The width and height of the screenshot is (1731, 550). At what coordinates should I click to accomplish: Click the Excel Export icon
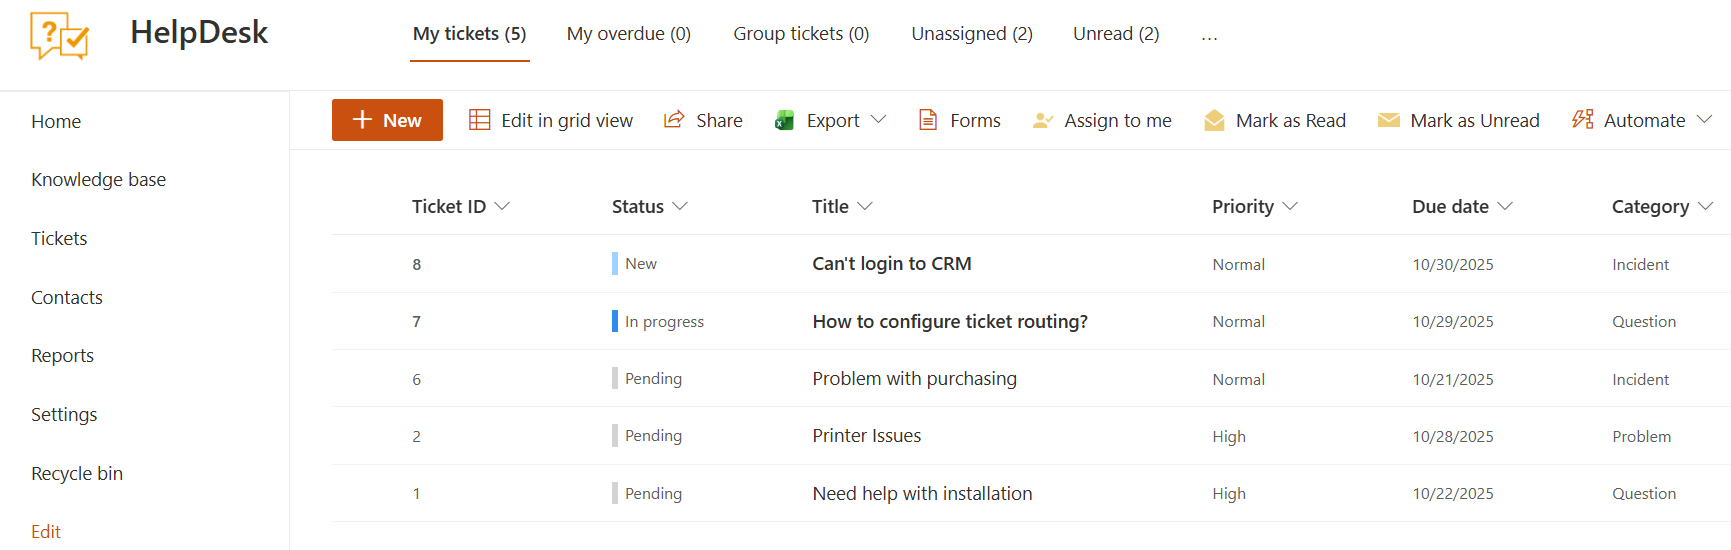tap(784, 120)
